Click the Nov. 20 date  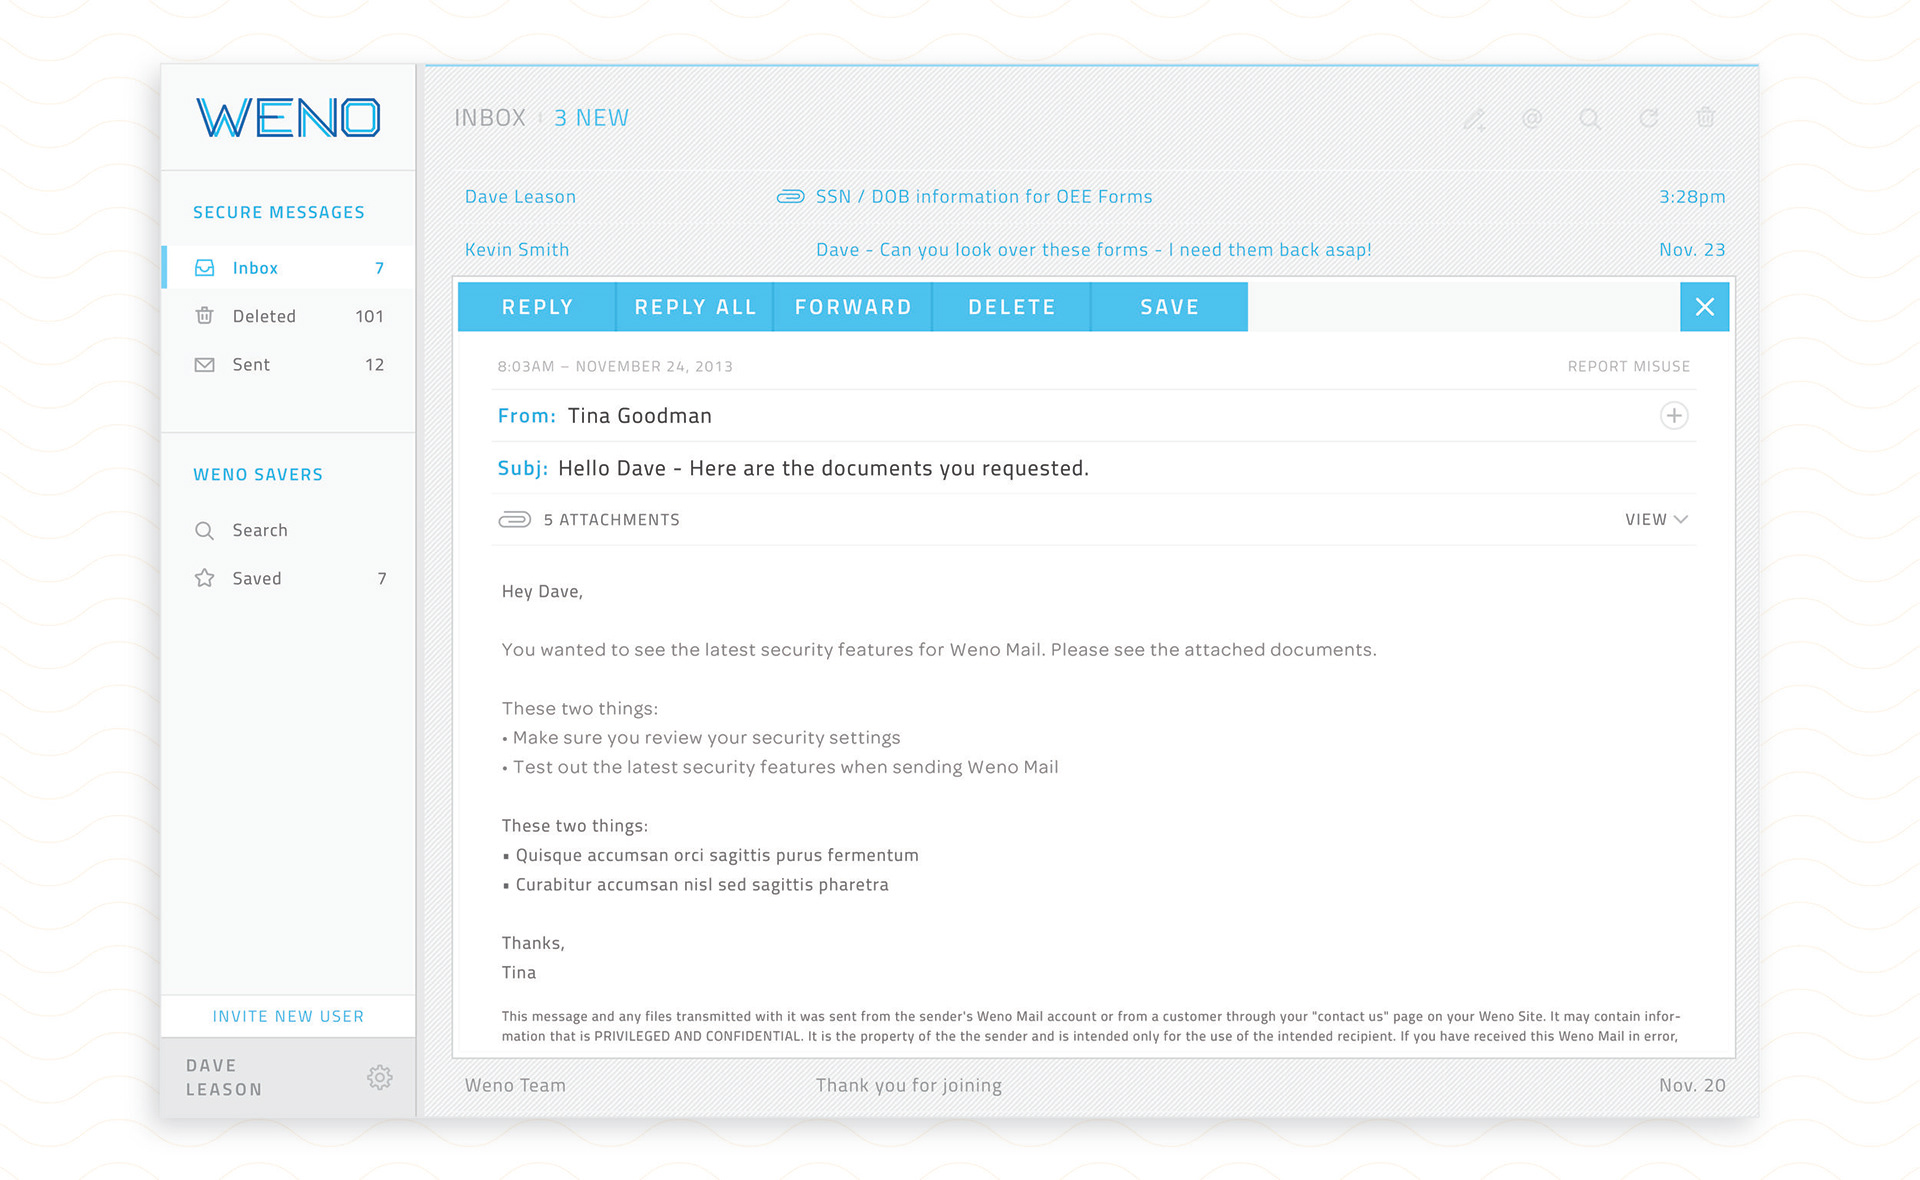1692,1085
